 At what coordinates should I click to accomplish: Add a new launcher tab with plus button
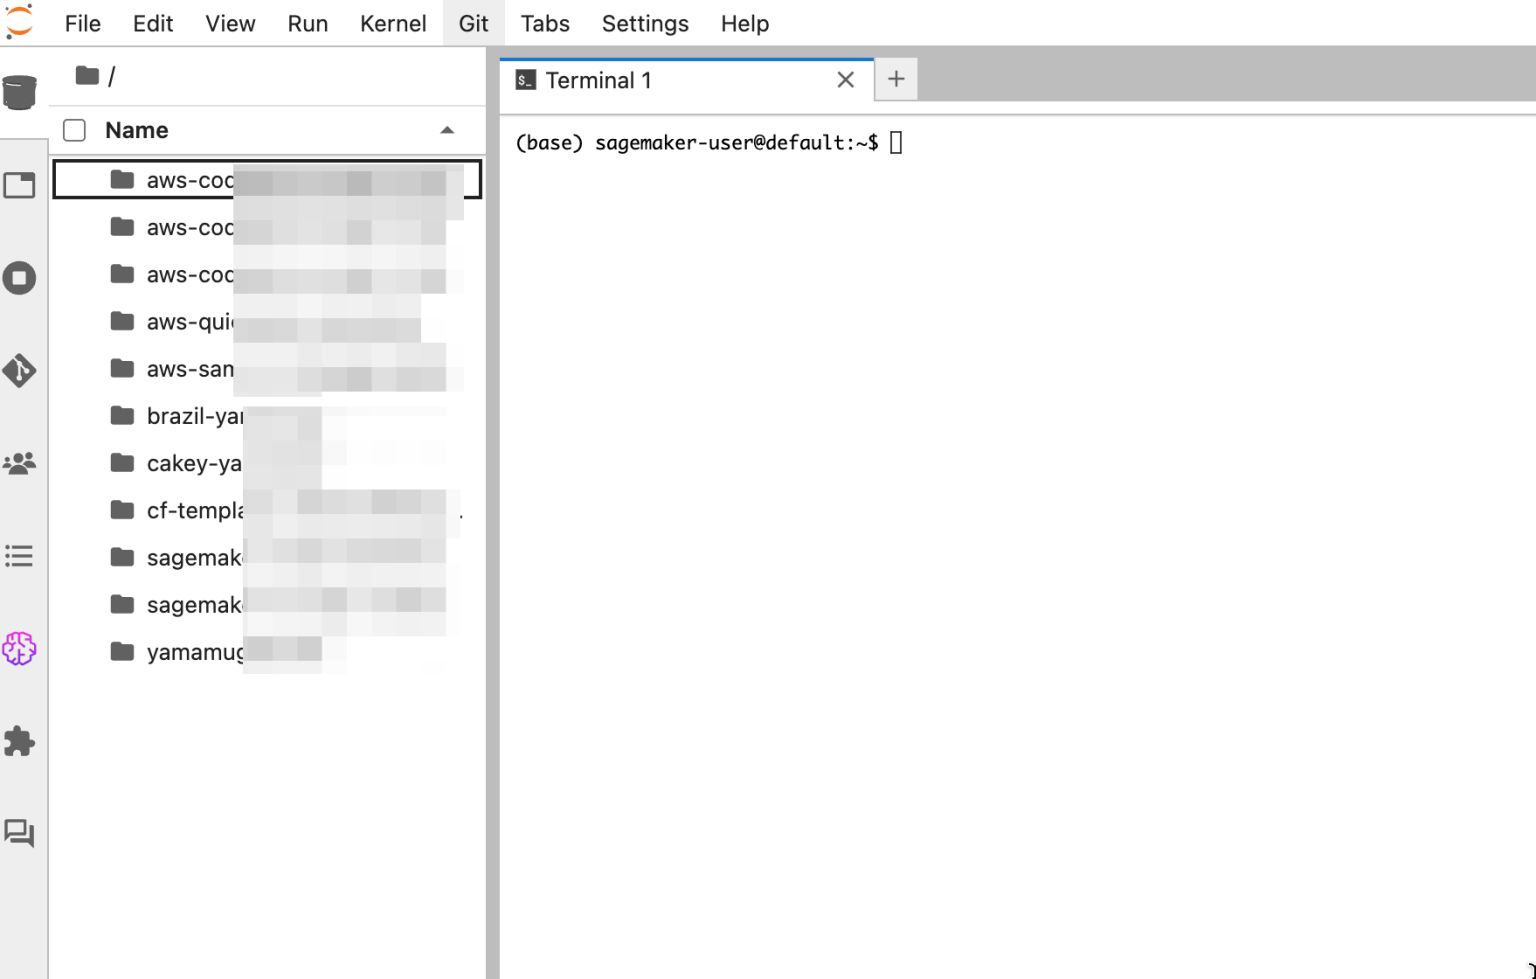point(896,79)
